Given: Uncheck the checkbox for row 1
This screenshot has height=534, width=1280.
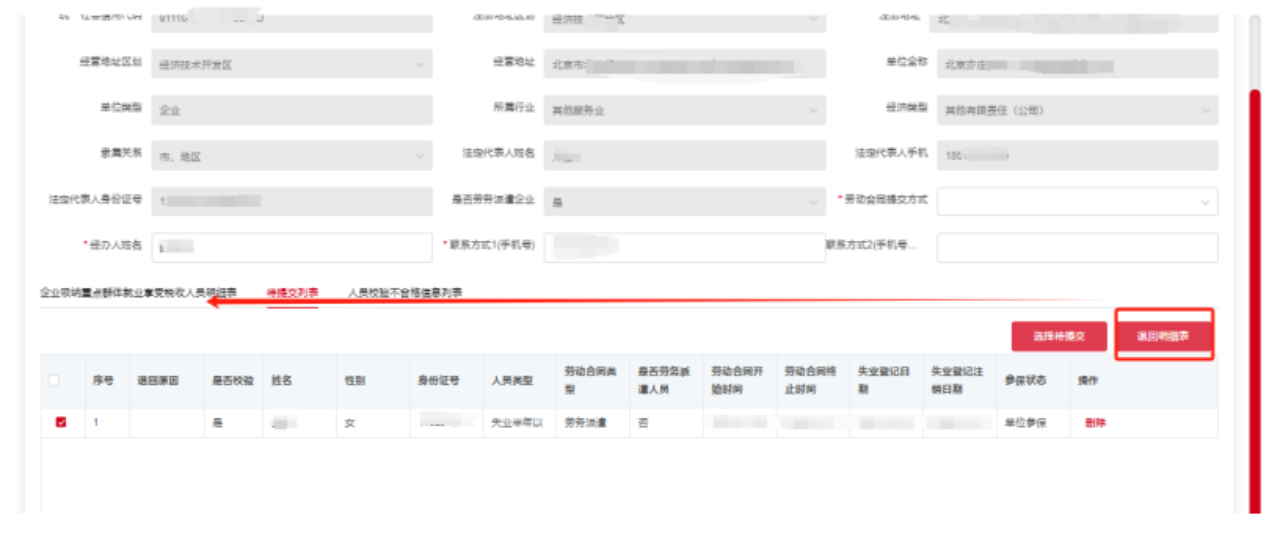Looking at the screenshot, I should coord(61,423).
